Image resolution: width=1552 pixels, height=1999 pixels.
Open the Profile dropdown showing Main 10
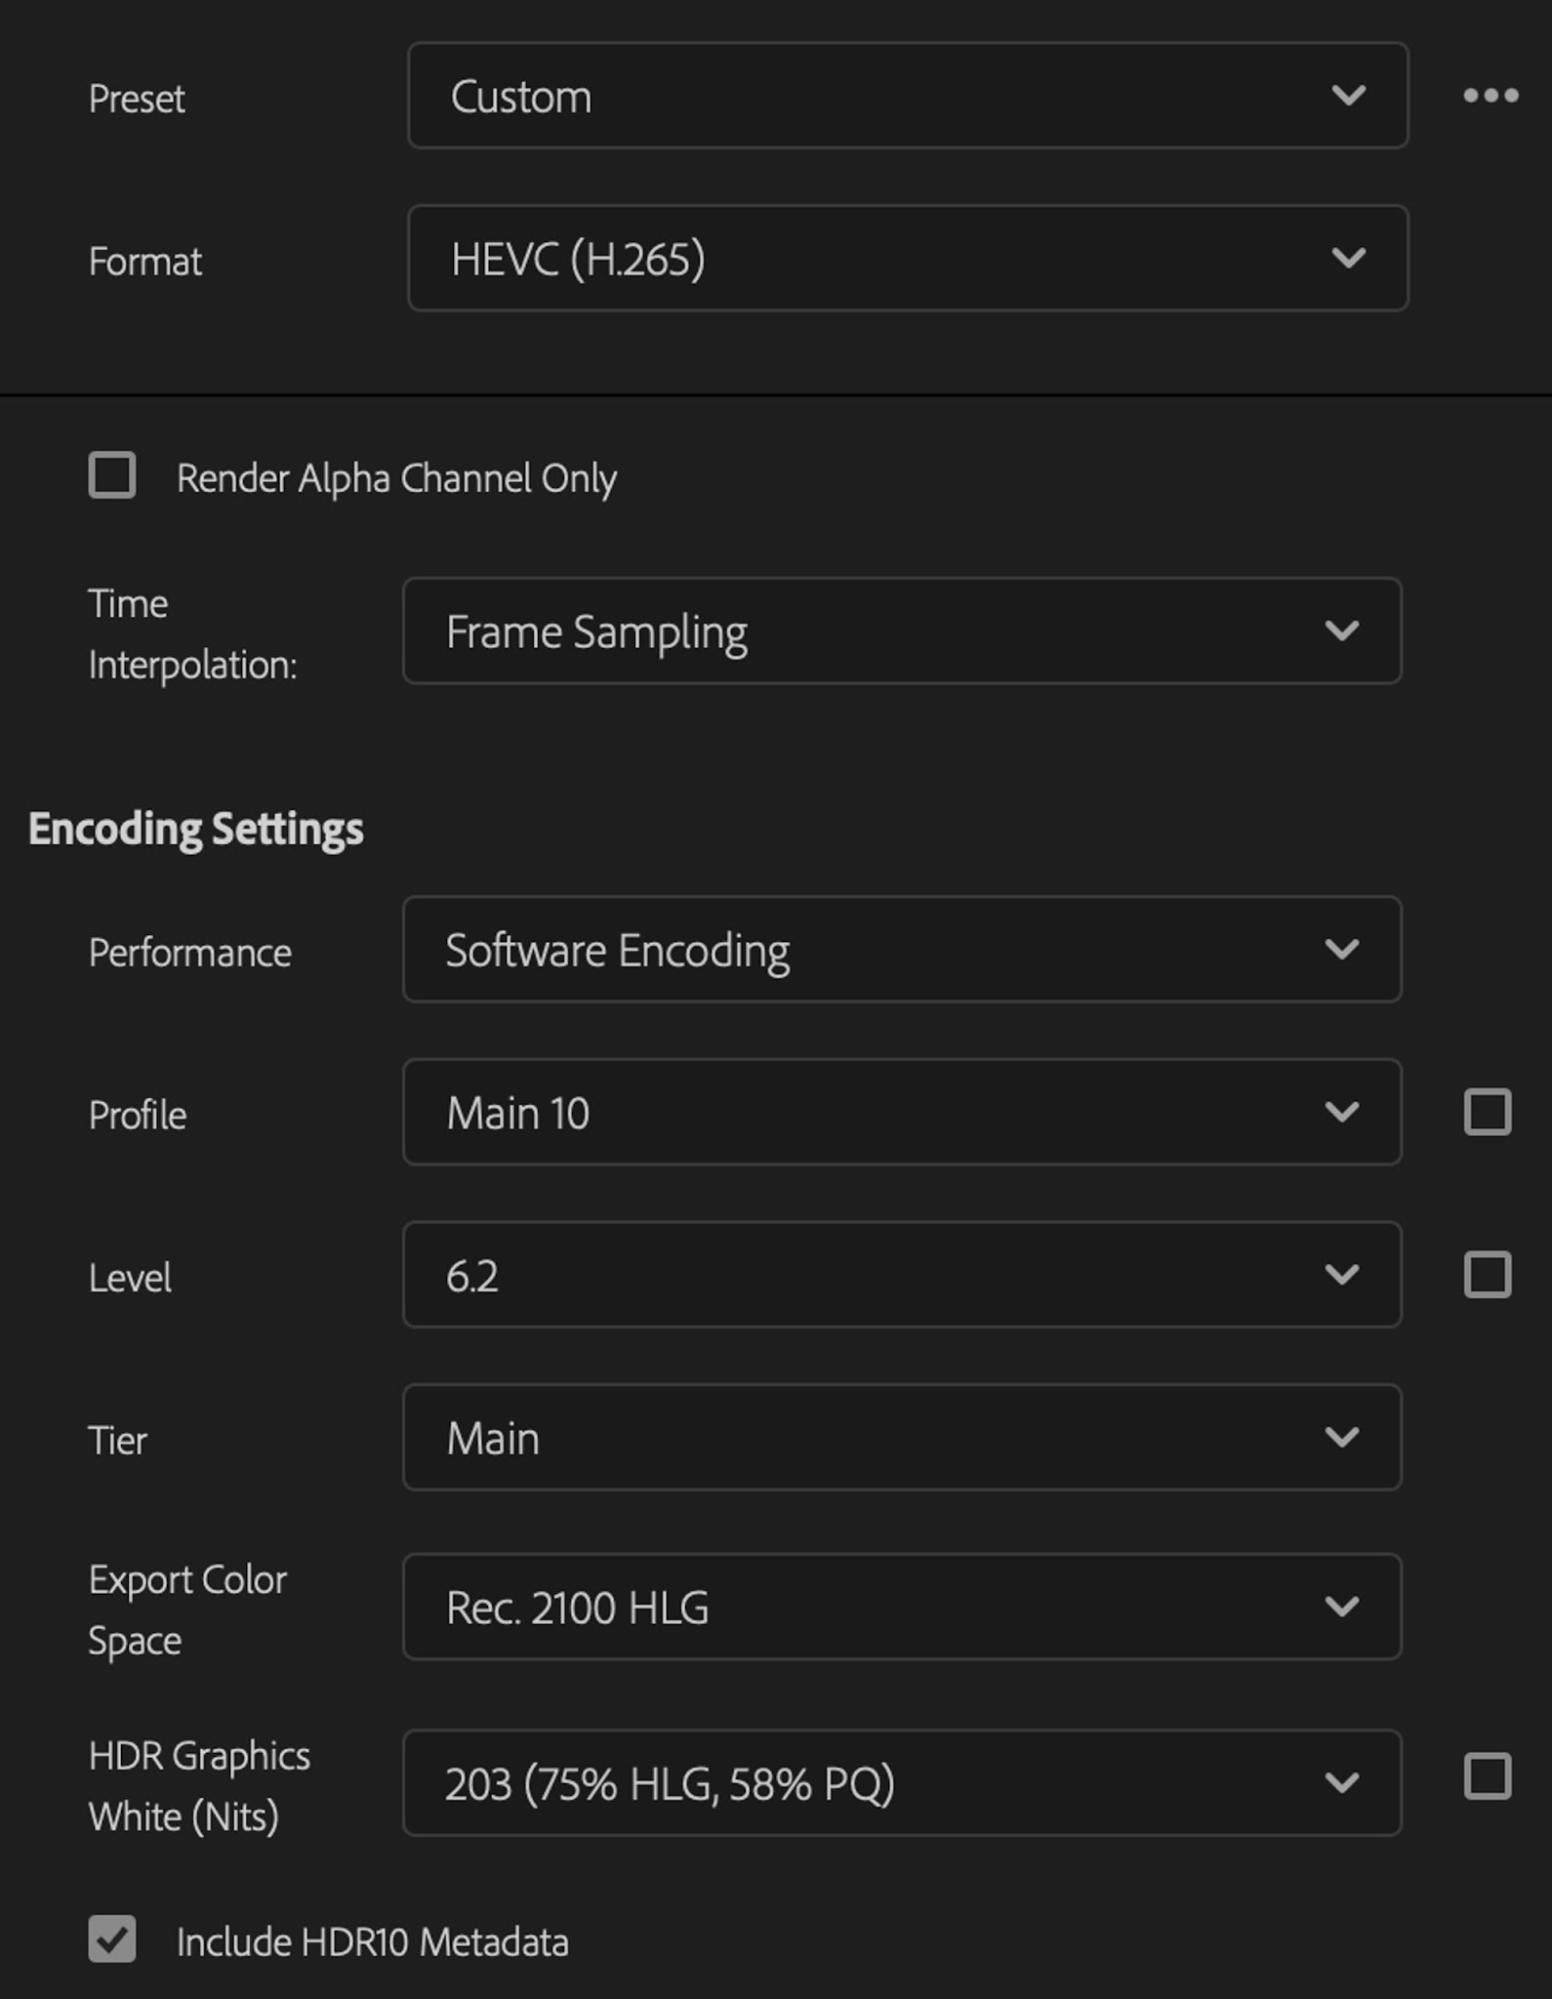[902, 1112]
